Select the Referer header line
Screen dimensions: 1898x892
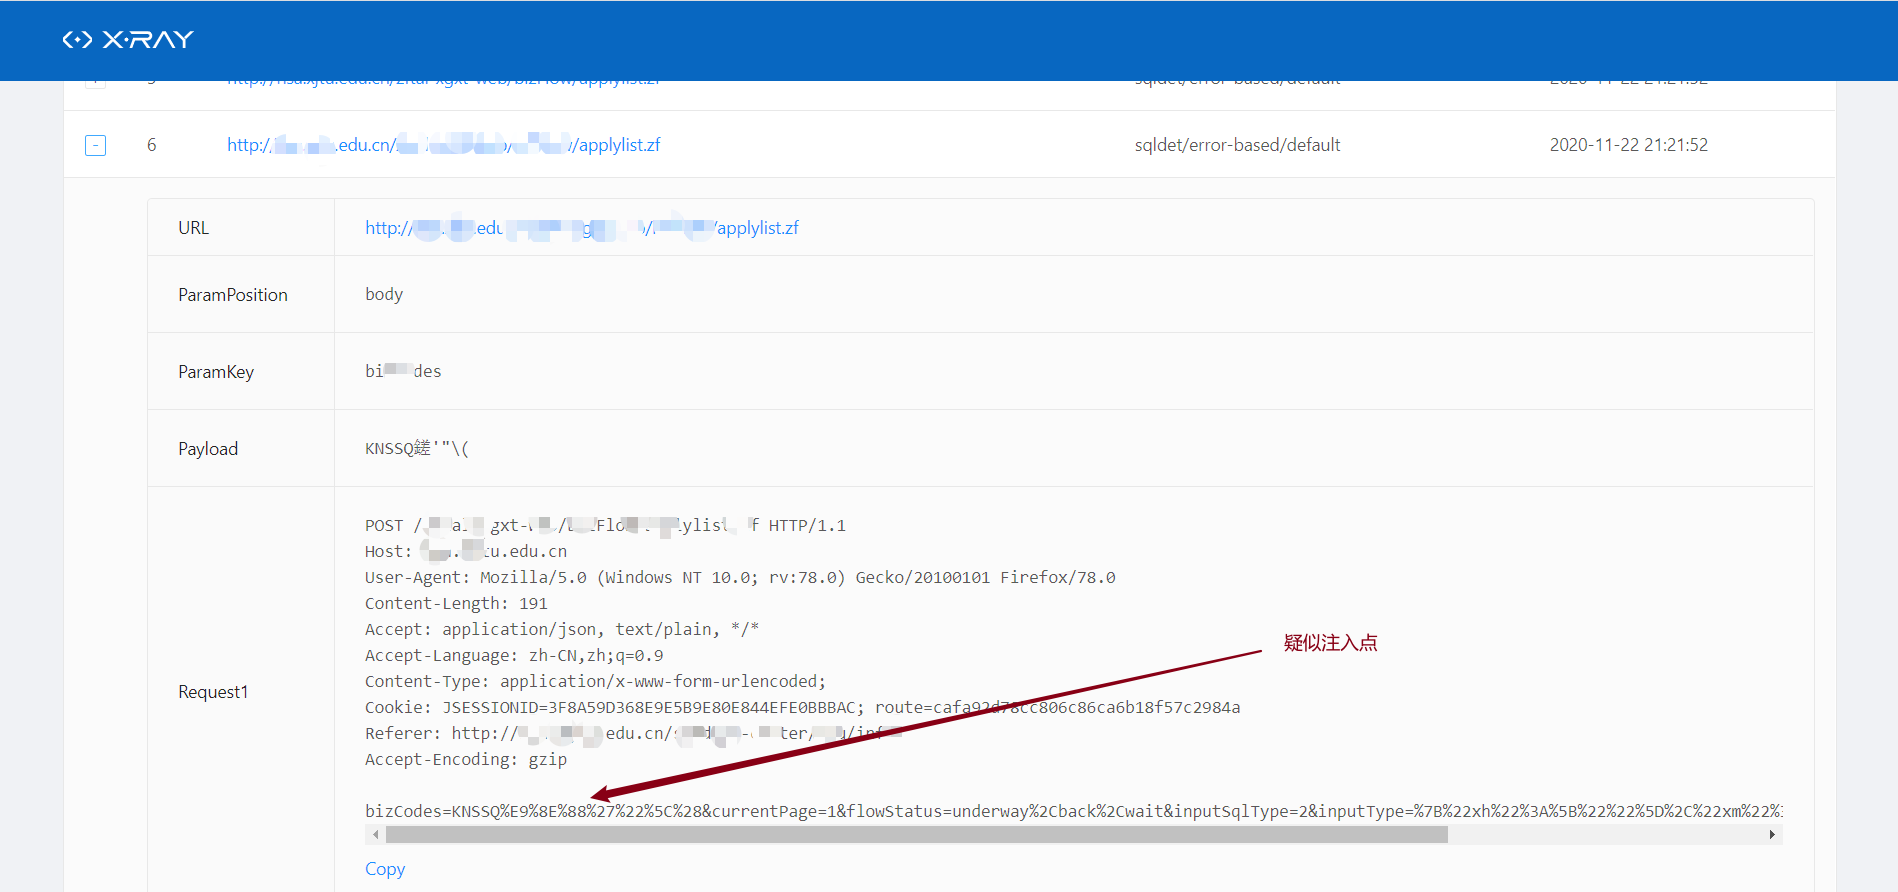click(x=634, y=733)
